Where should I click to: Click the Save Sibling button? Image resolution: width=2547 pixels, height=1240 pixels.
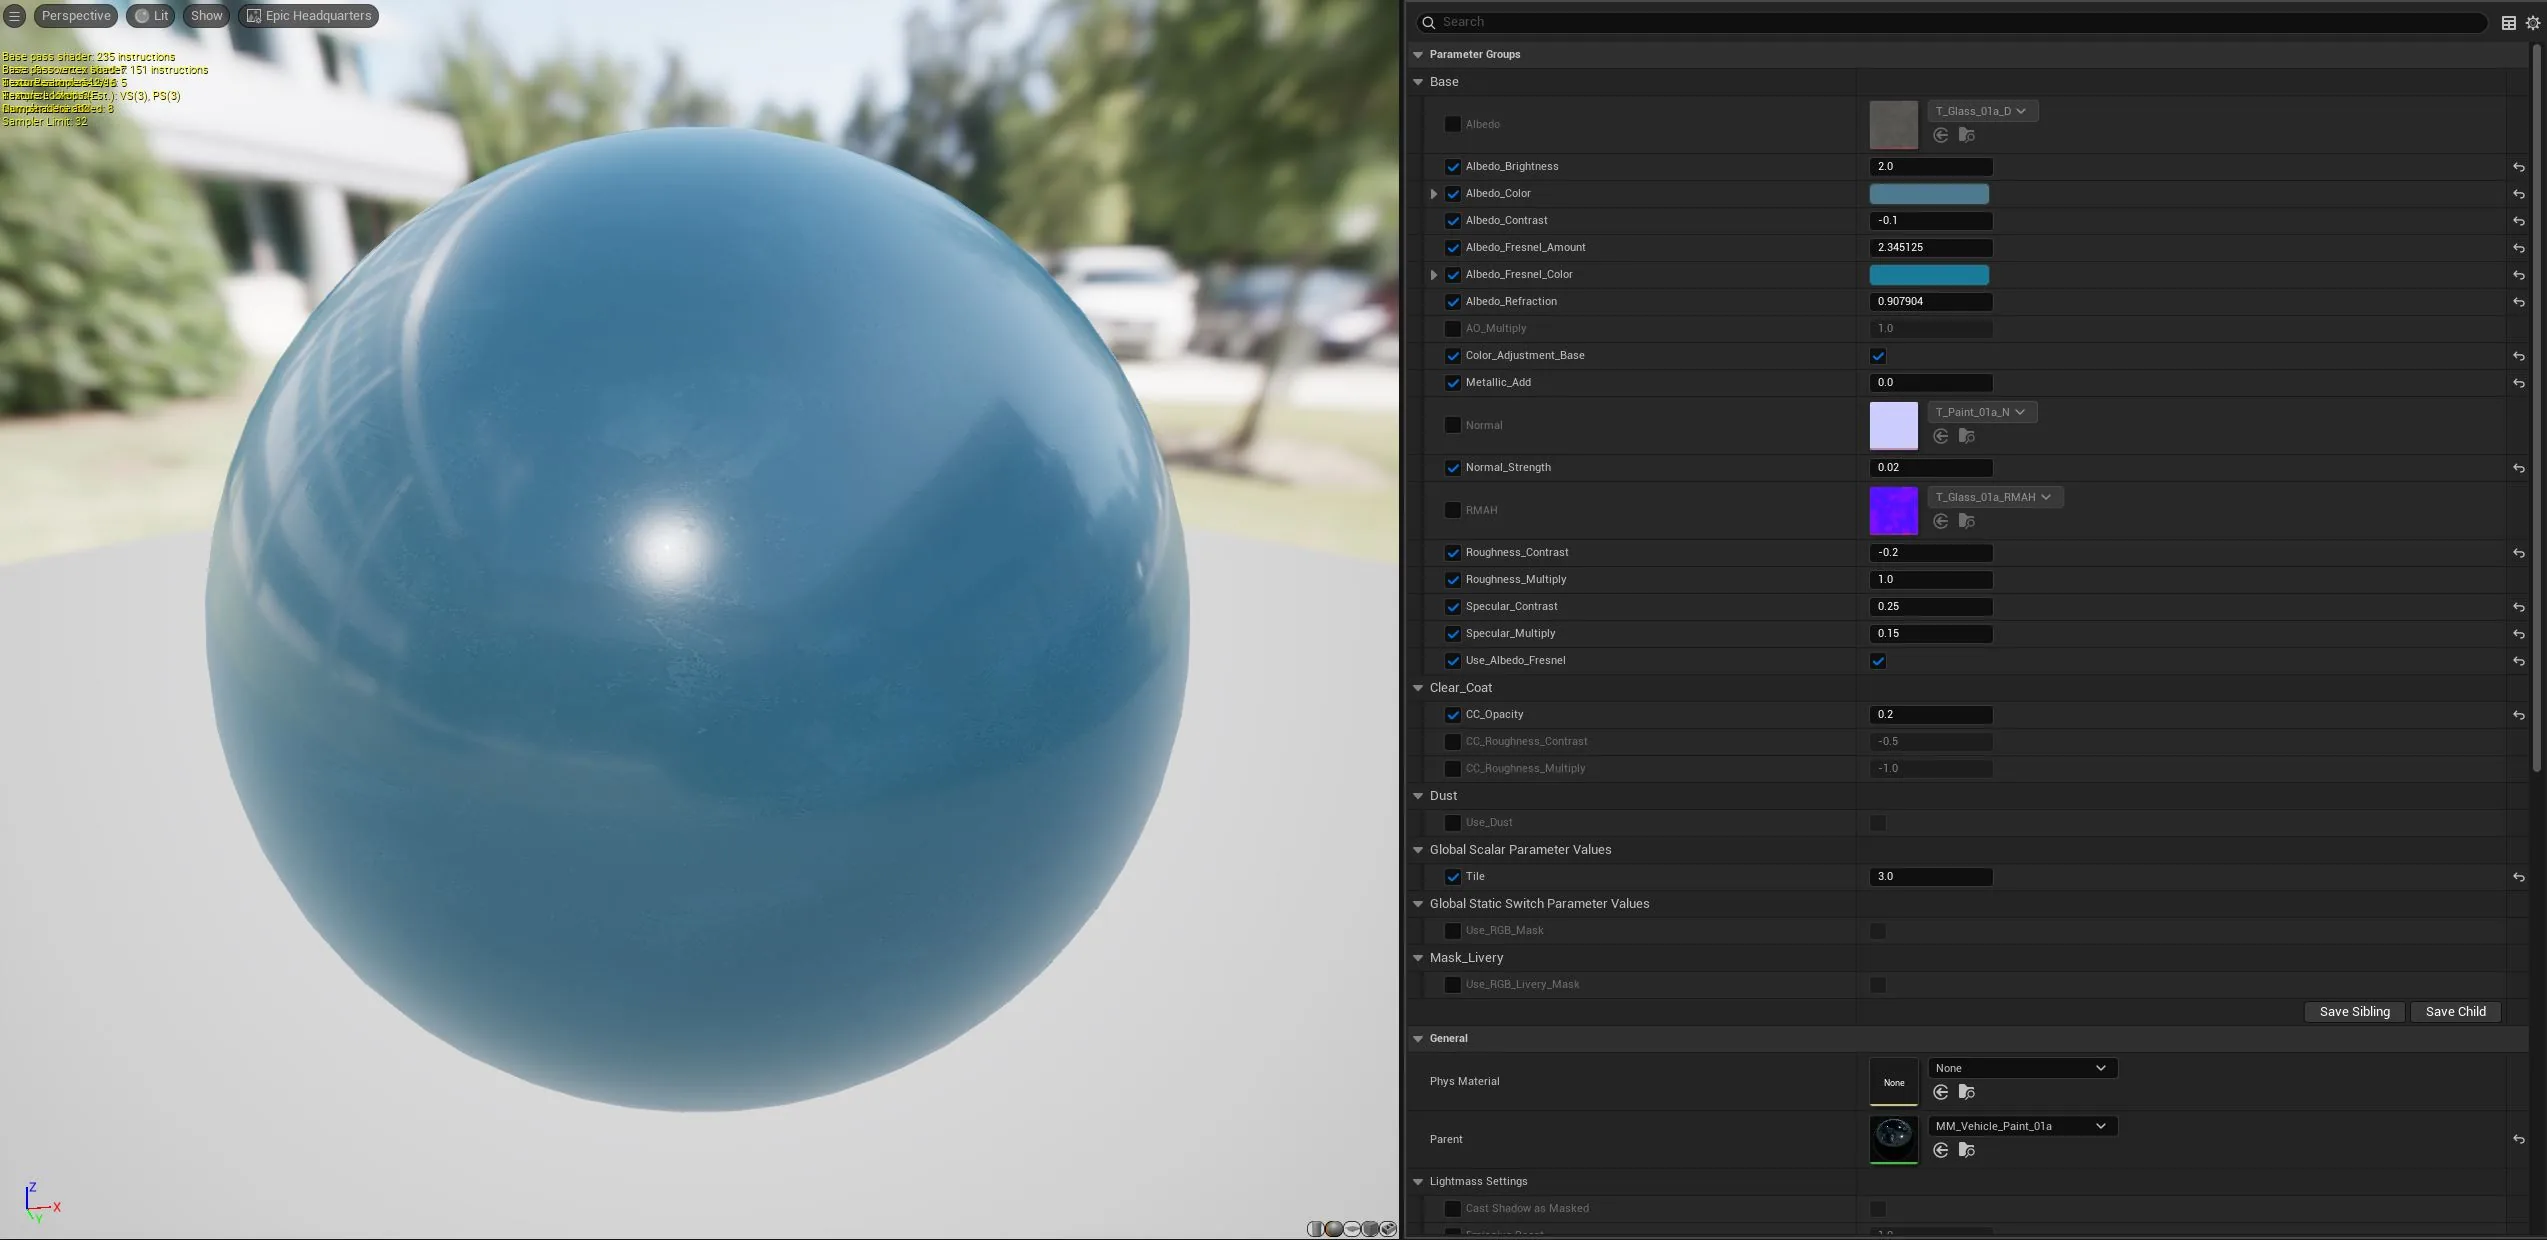pos(2354,1012)
